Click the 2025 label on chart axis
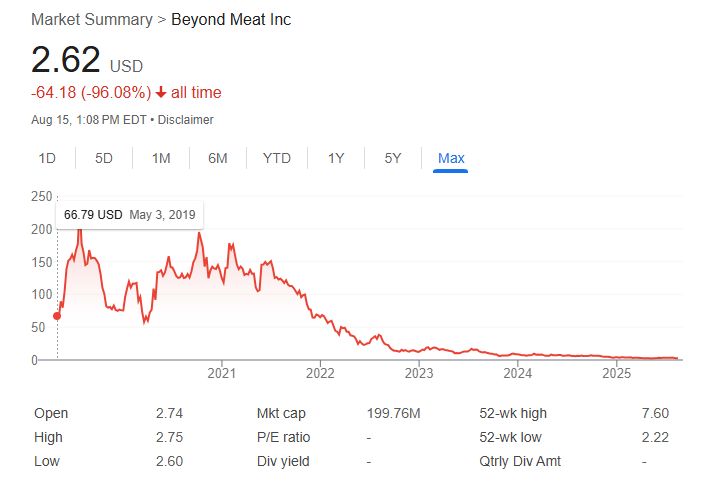The width and height of the screenshot is (705, 488). 617,374
